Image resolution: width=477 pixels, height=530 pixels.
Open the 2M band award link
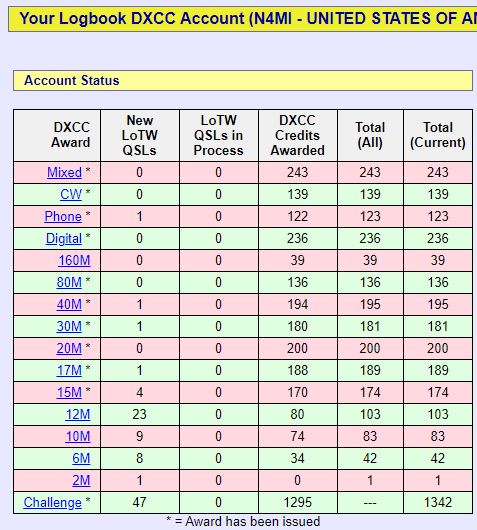pos(81,481)
